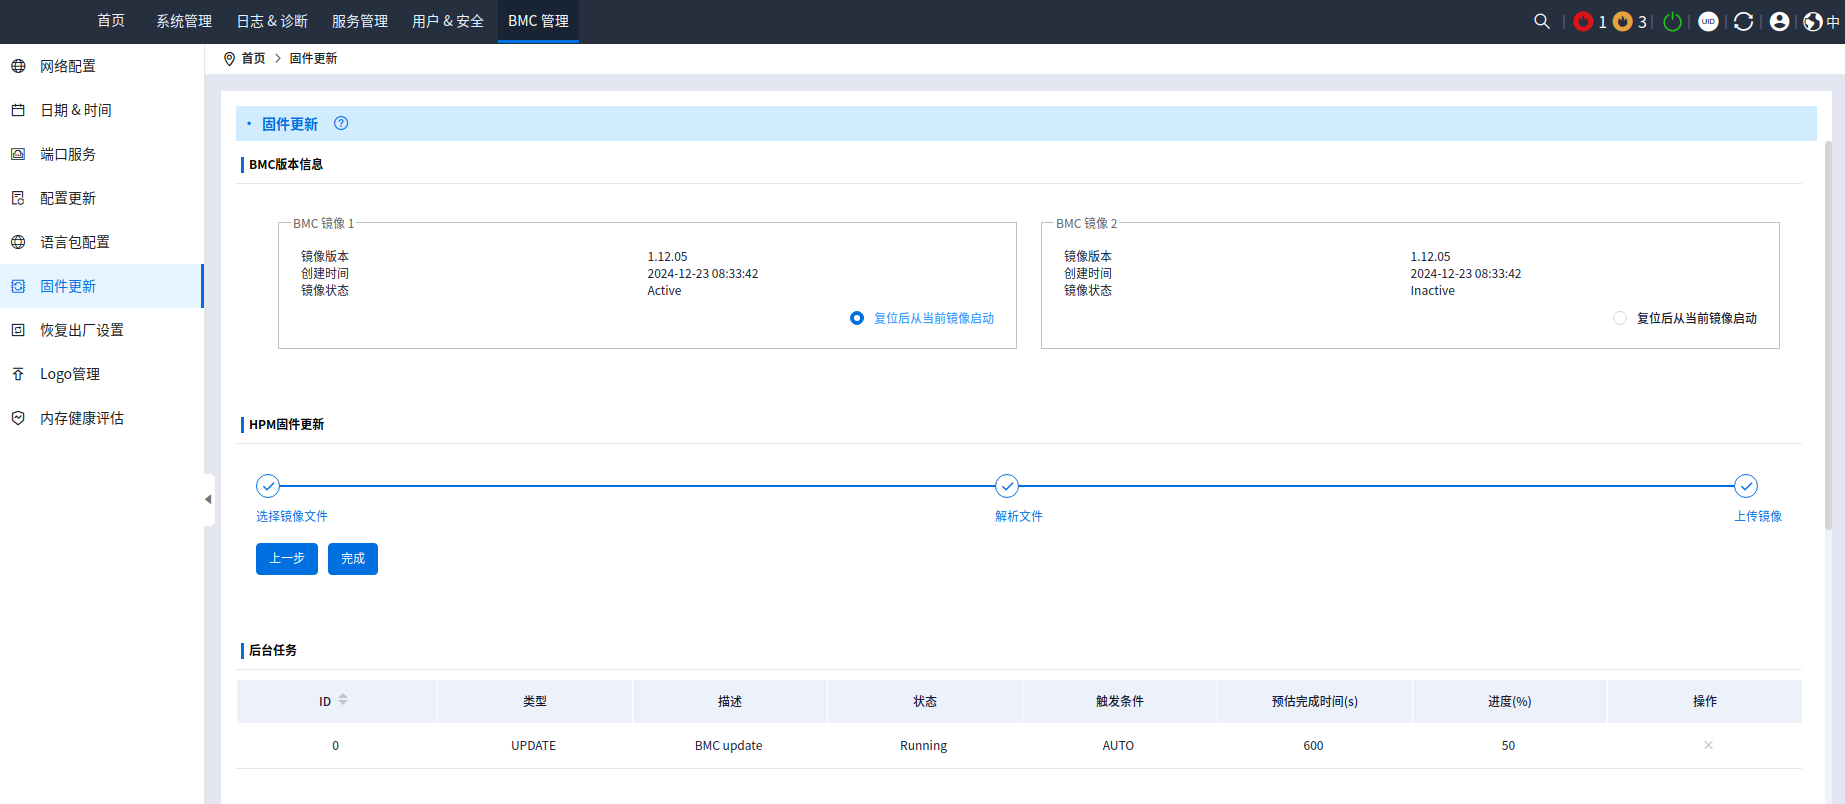Click the red critical alarm icon
1845x804 pixels.
1583,21
